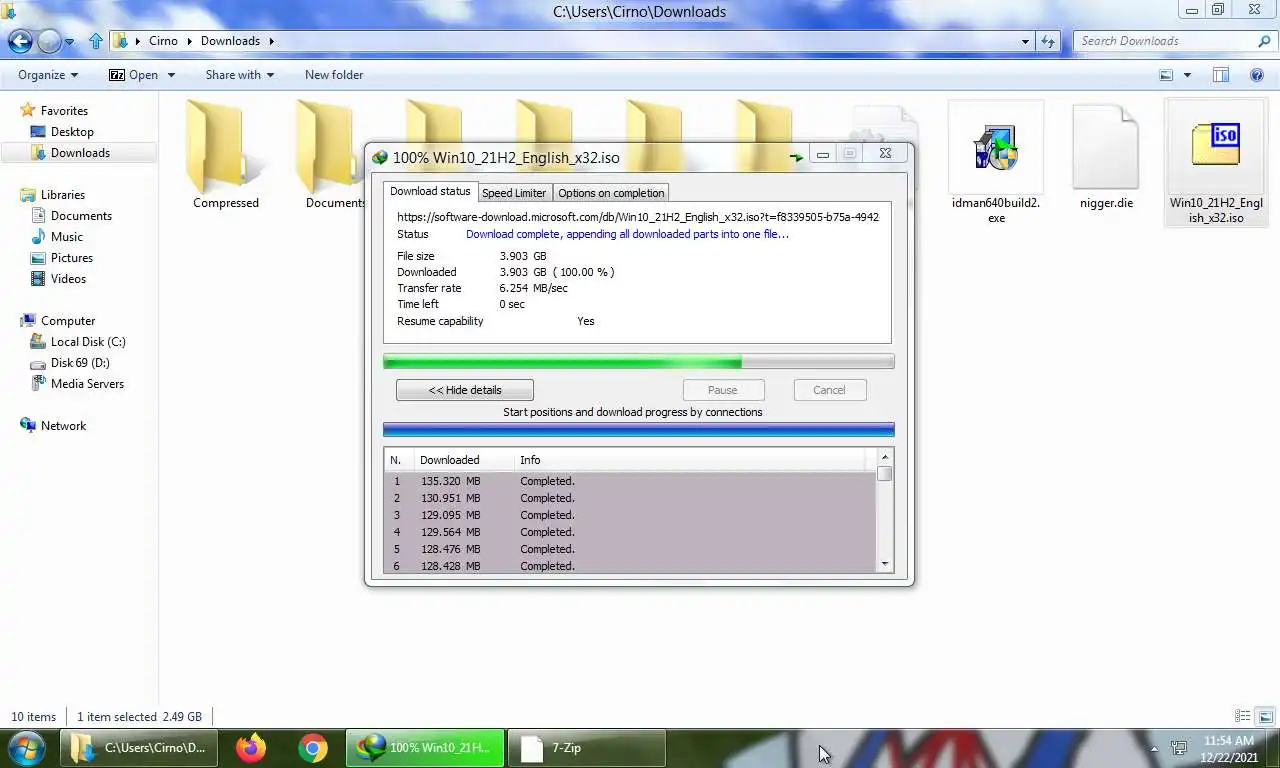
Task: Open the Organize dropdown menu
Action: [48, 75]
